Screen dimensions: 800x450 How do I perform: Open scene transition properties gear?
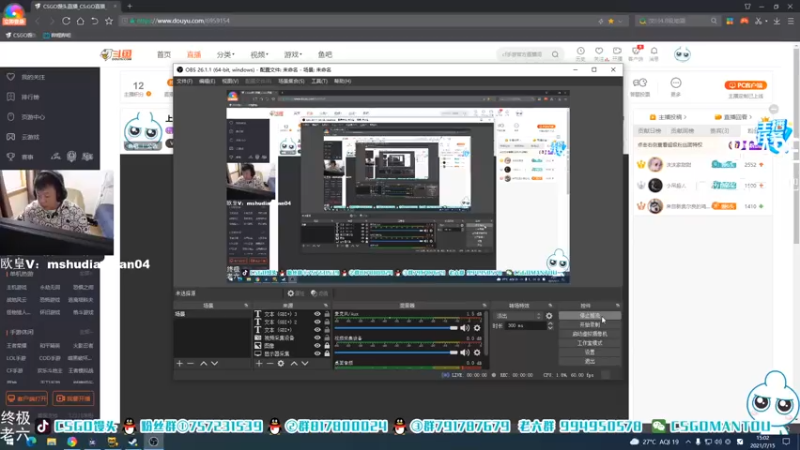(549, 316)
